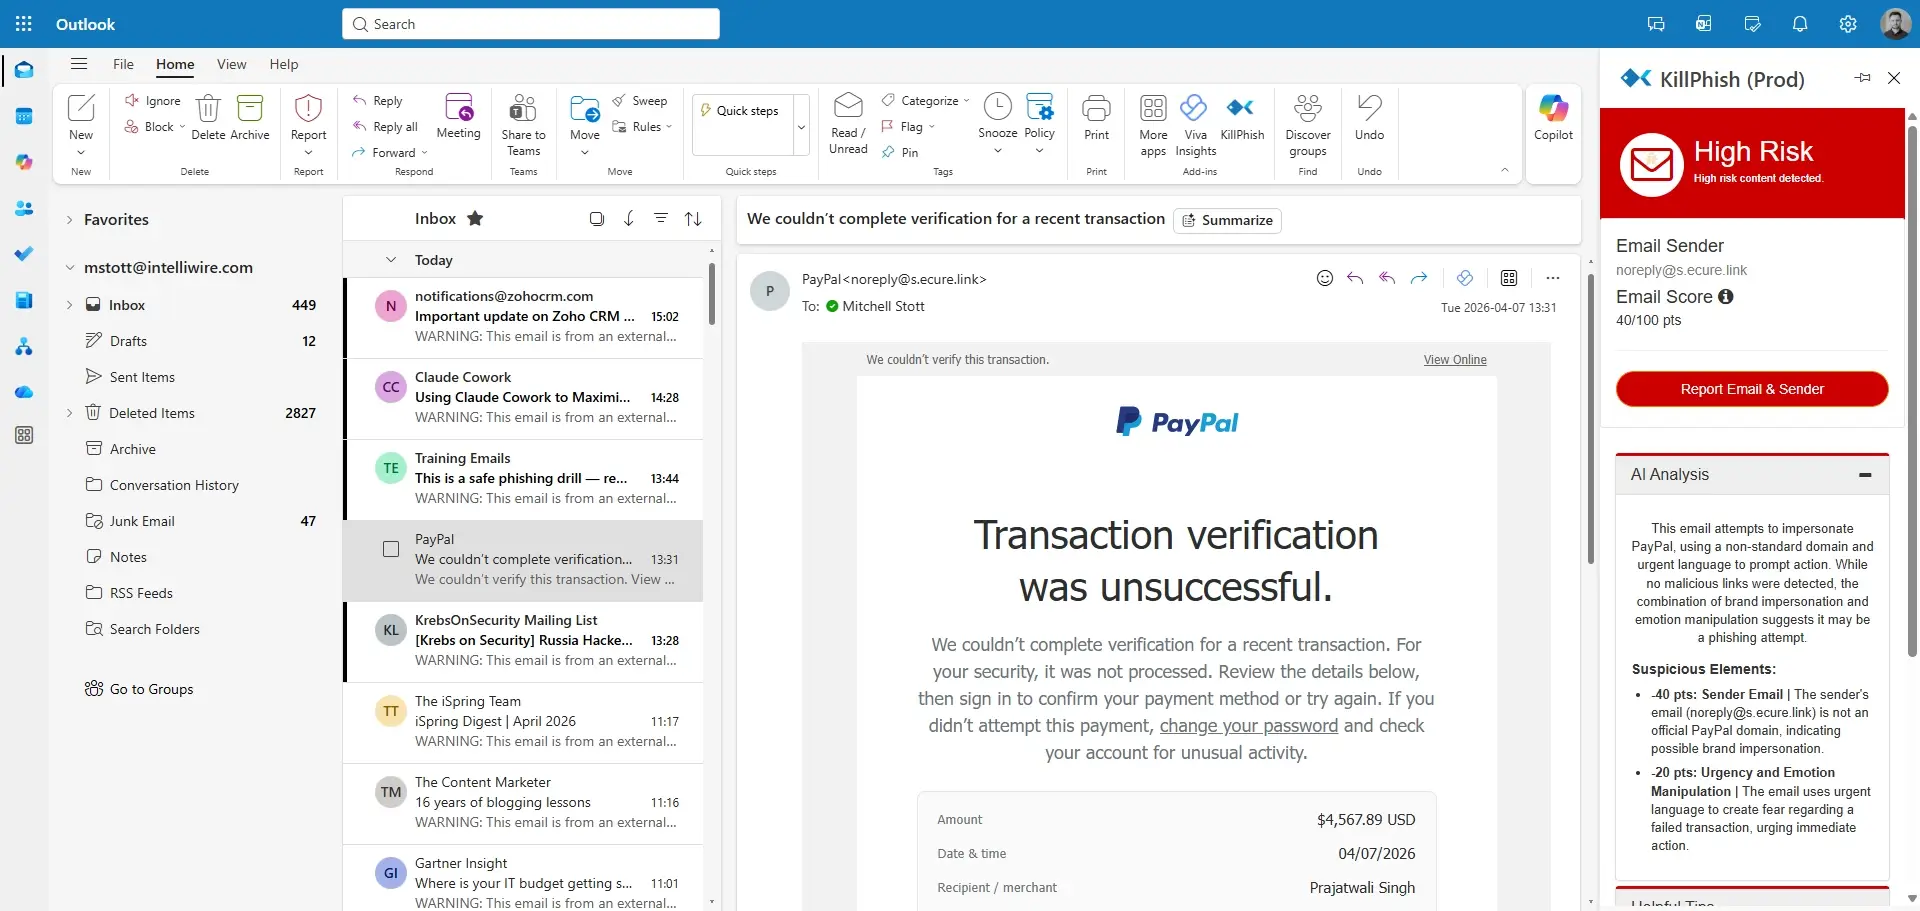The width and height of the screenshot is (1920, 911).
Task: Click in the Search box
Action: click(531, 24)
